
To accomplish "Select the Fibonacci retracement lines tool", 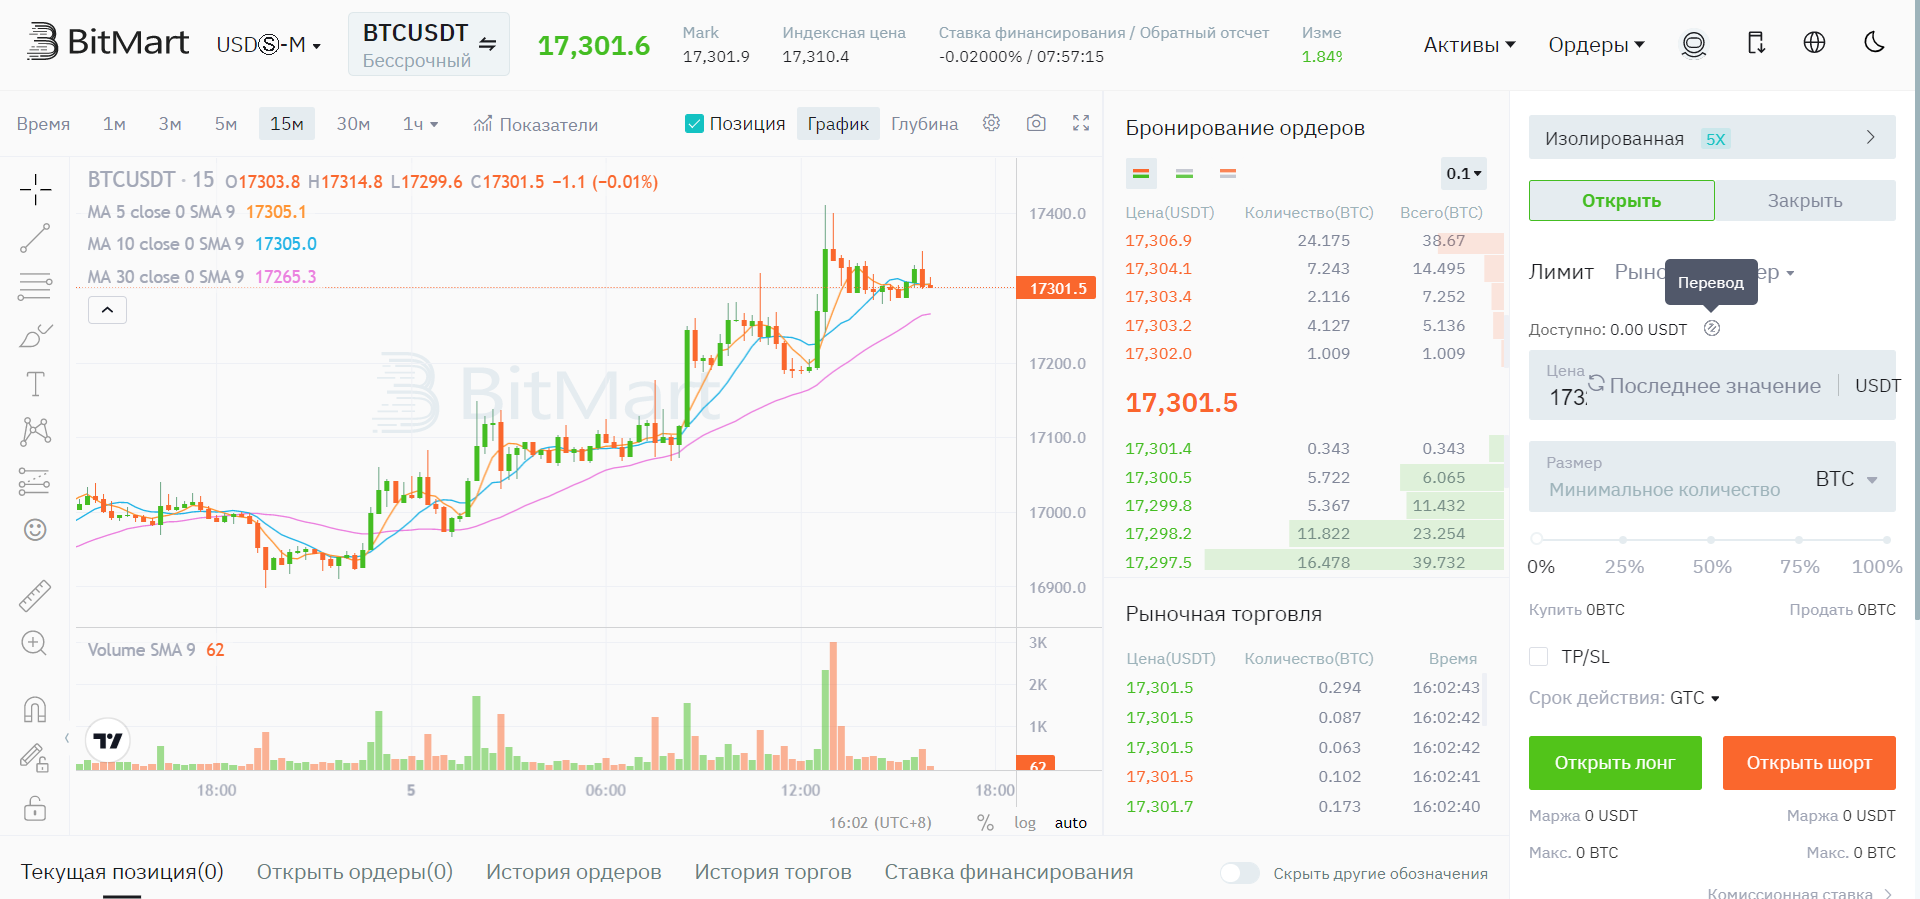I will (x=35, y=286).
